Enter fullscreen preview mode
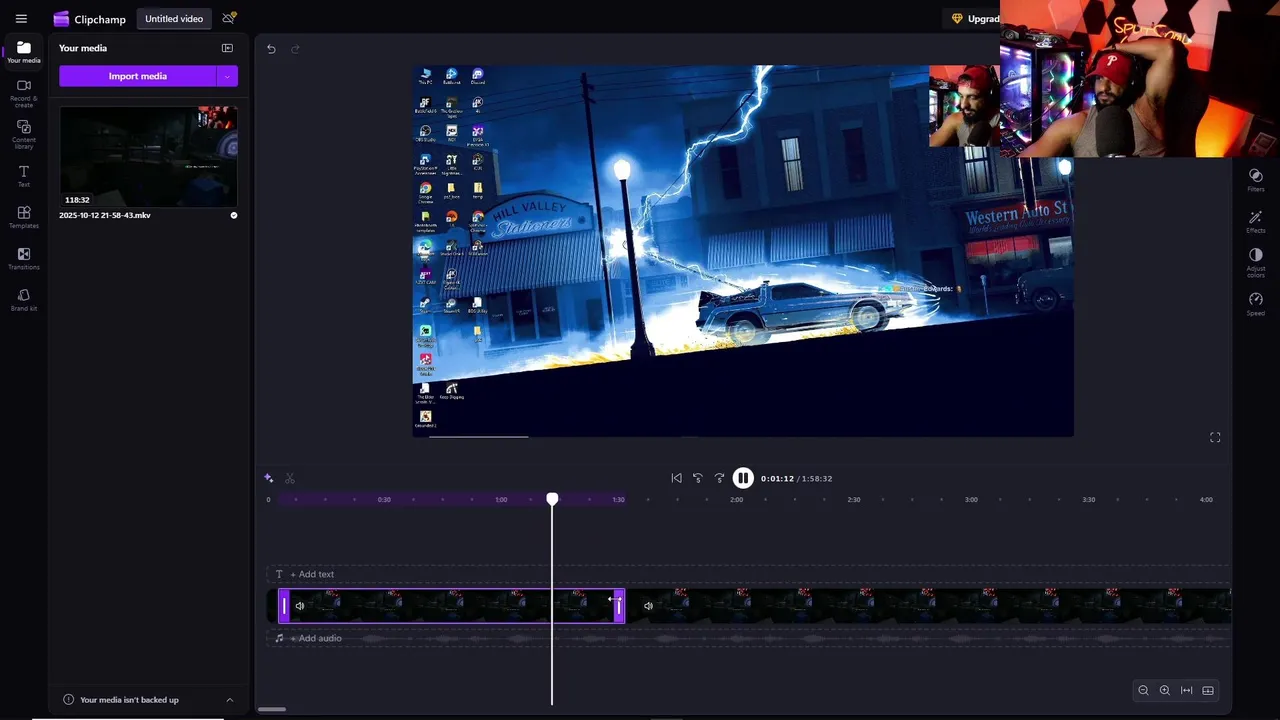The width and height of the screenshot is (1280, 720). click(1215, 437)
